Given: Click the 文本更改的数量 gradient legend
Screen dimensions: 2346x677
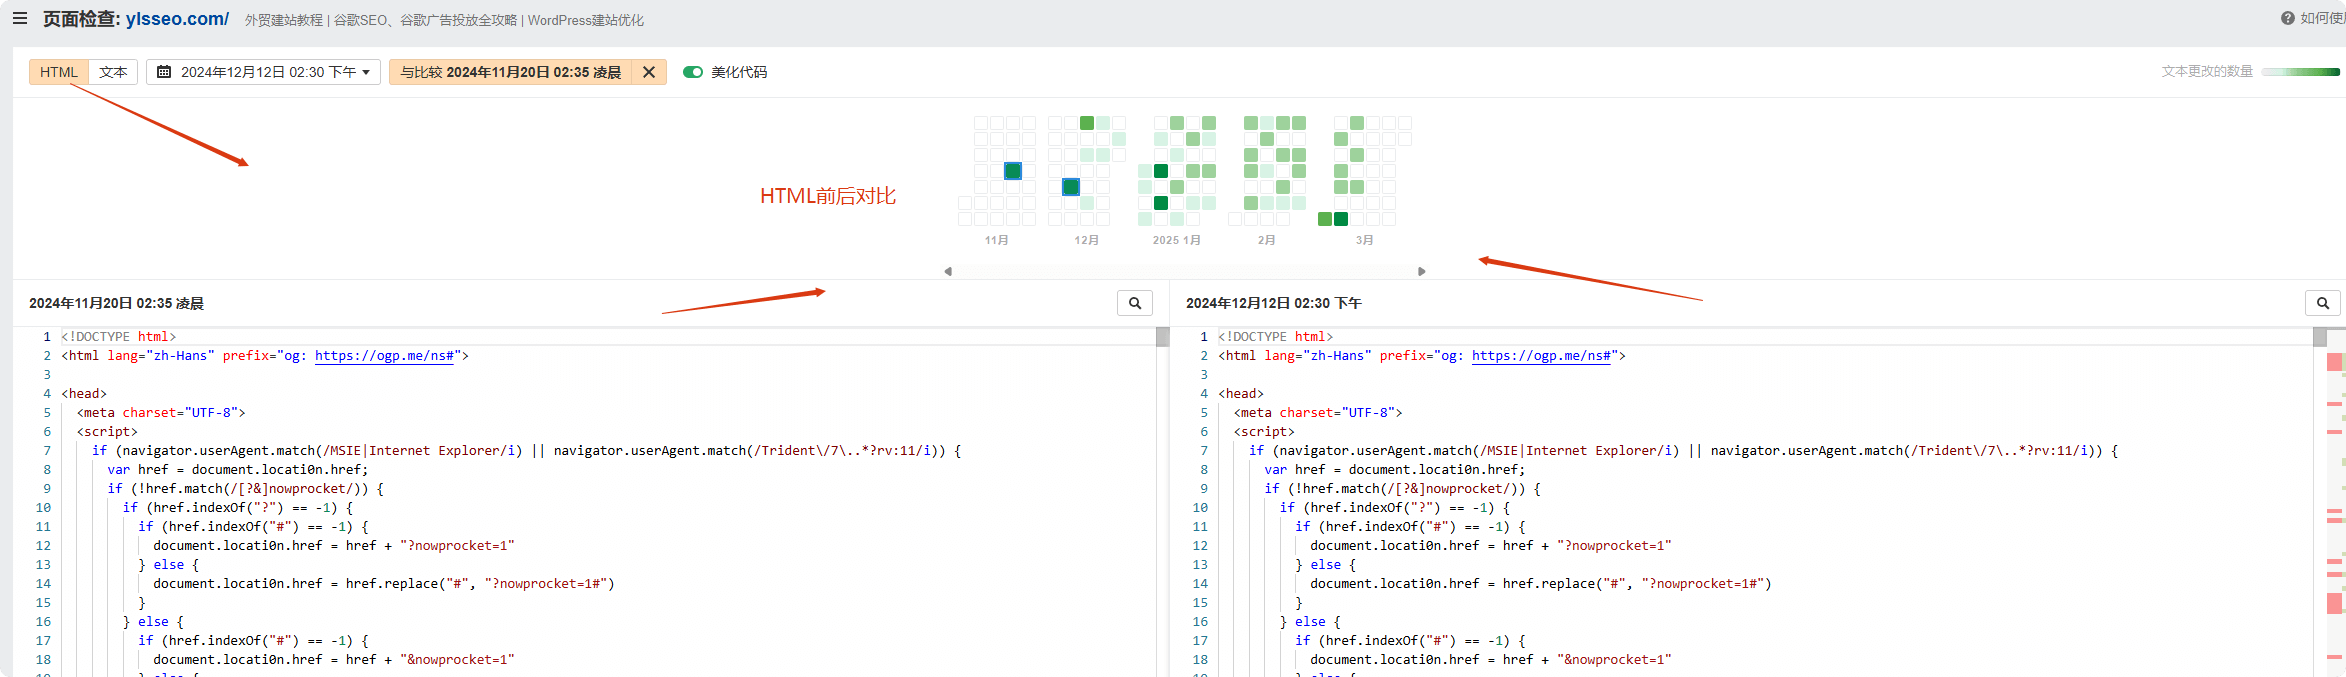Looking at the screenshot, I should (2300, 72).
